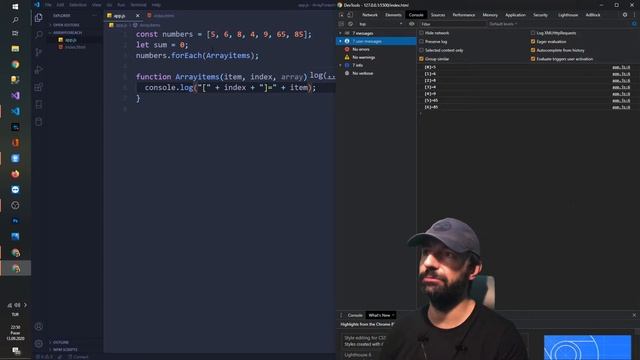Expand the Outline section in Explorer
Screen dimensions: 640x360
point(60,342)
